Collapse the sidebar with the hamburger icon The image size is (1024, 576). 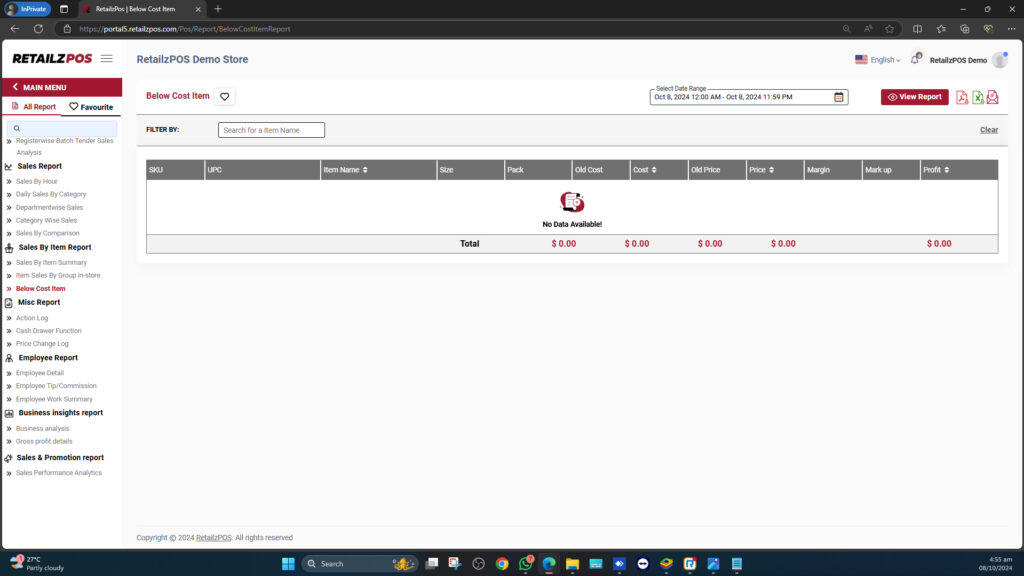point(106,58)
